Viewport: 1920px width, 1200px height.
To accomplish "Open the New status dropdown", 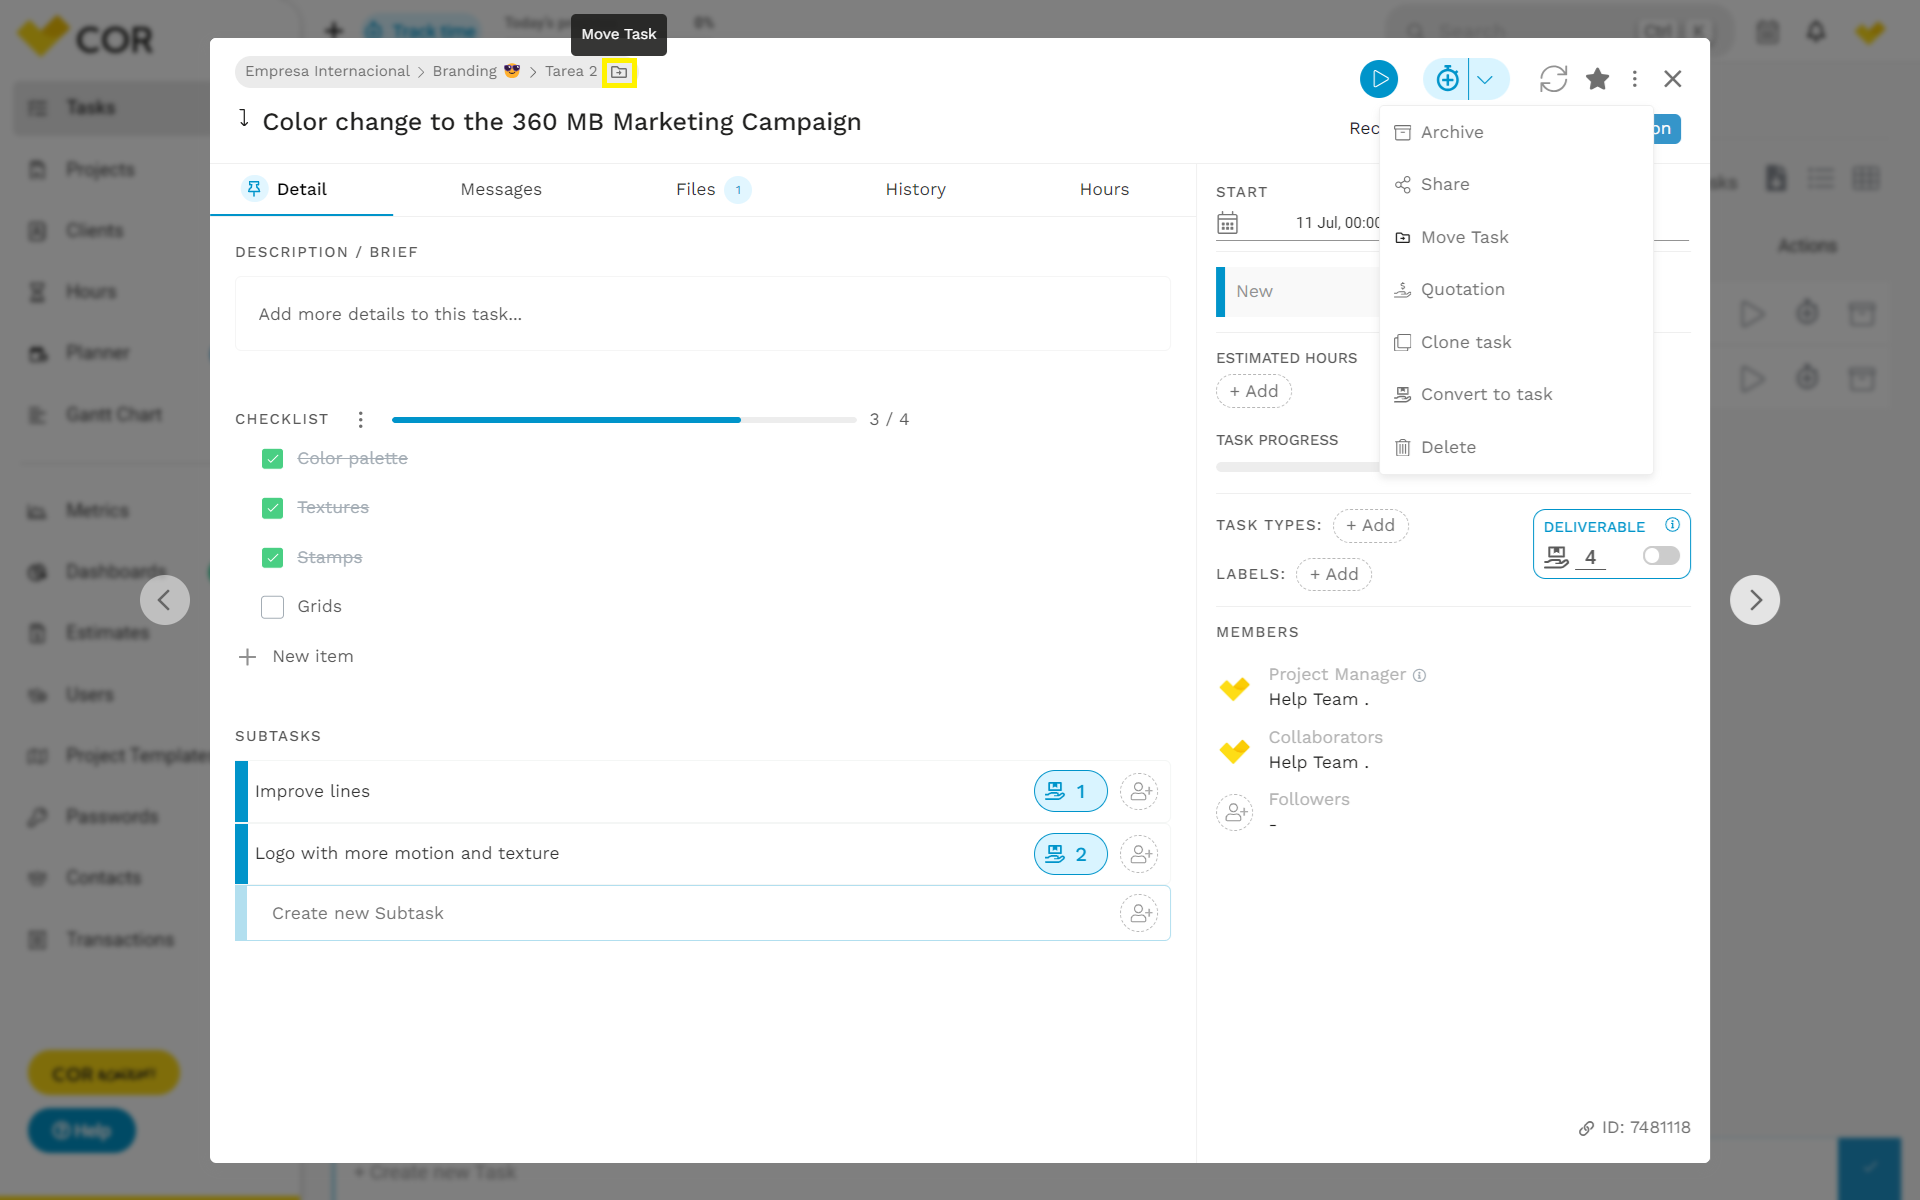I will [x=1298, y=291].
